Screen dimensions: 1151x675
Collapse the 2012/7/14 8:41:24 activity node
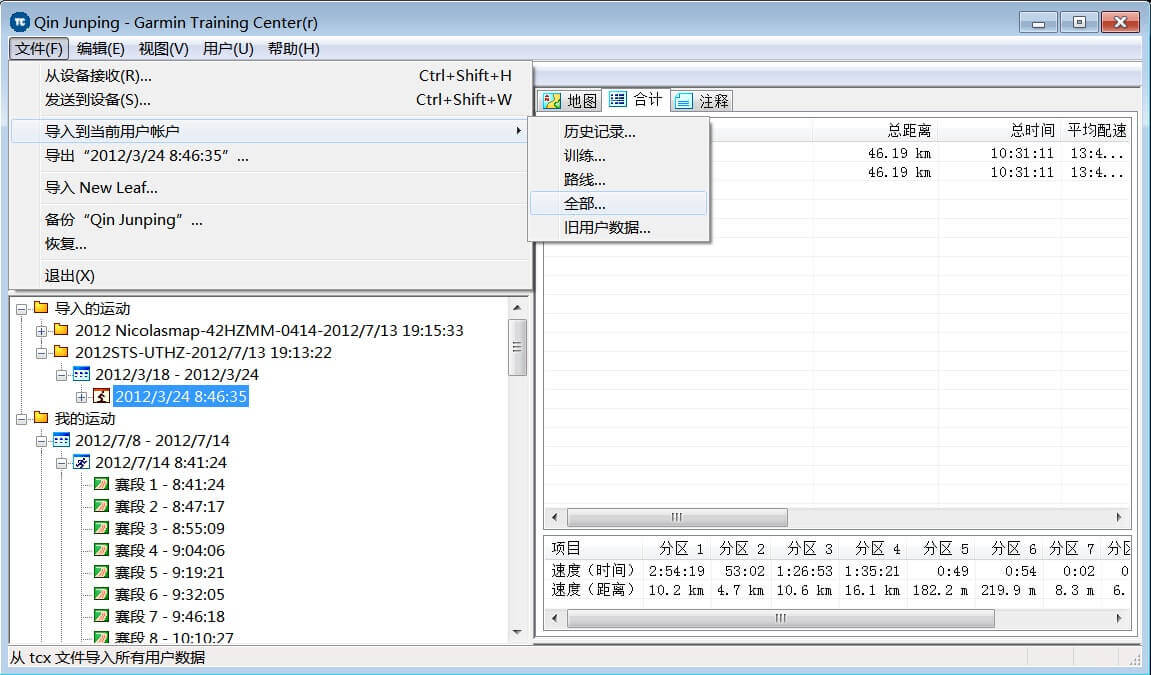pos(62,463)
